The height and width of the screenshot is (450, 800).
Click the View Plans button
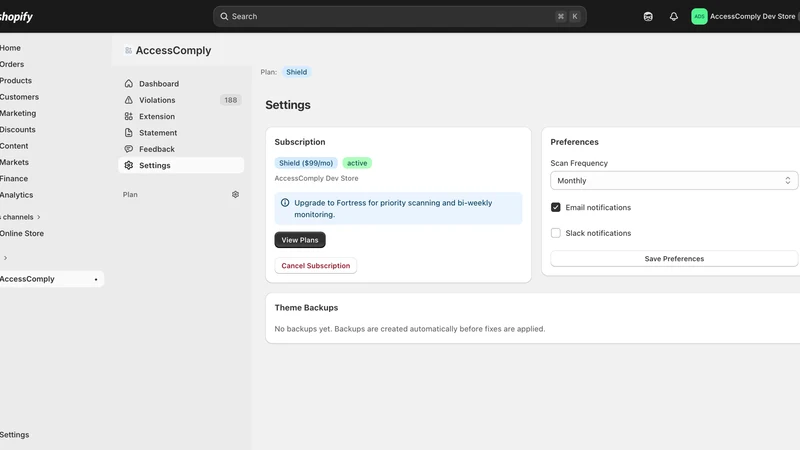click(x=300, y=240)
